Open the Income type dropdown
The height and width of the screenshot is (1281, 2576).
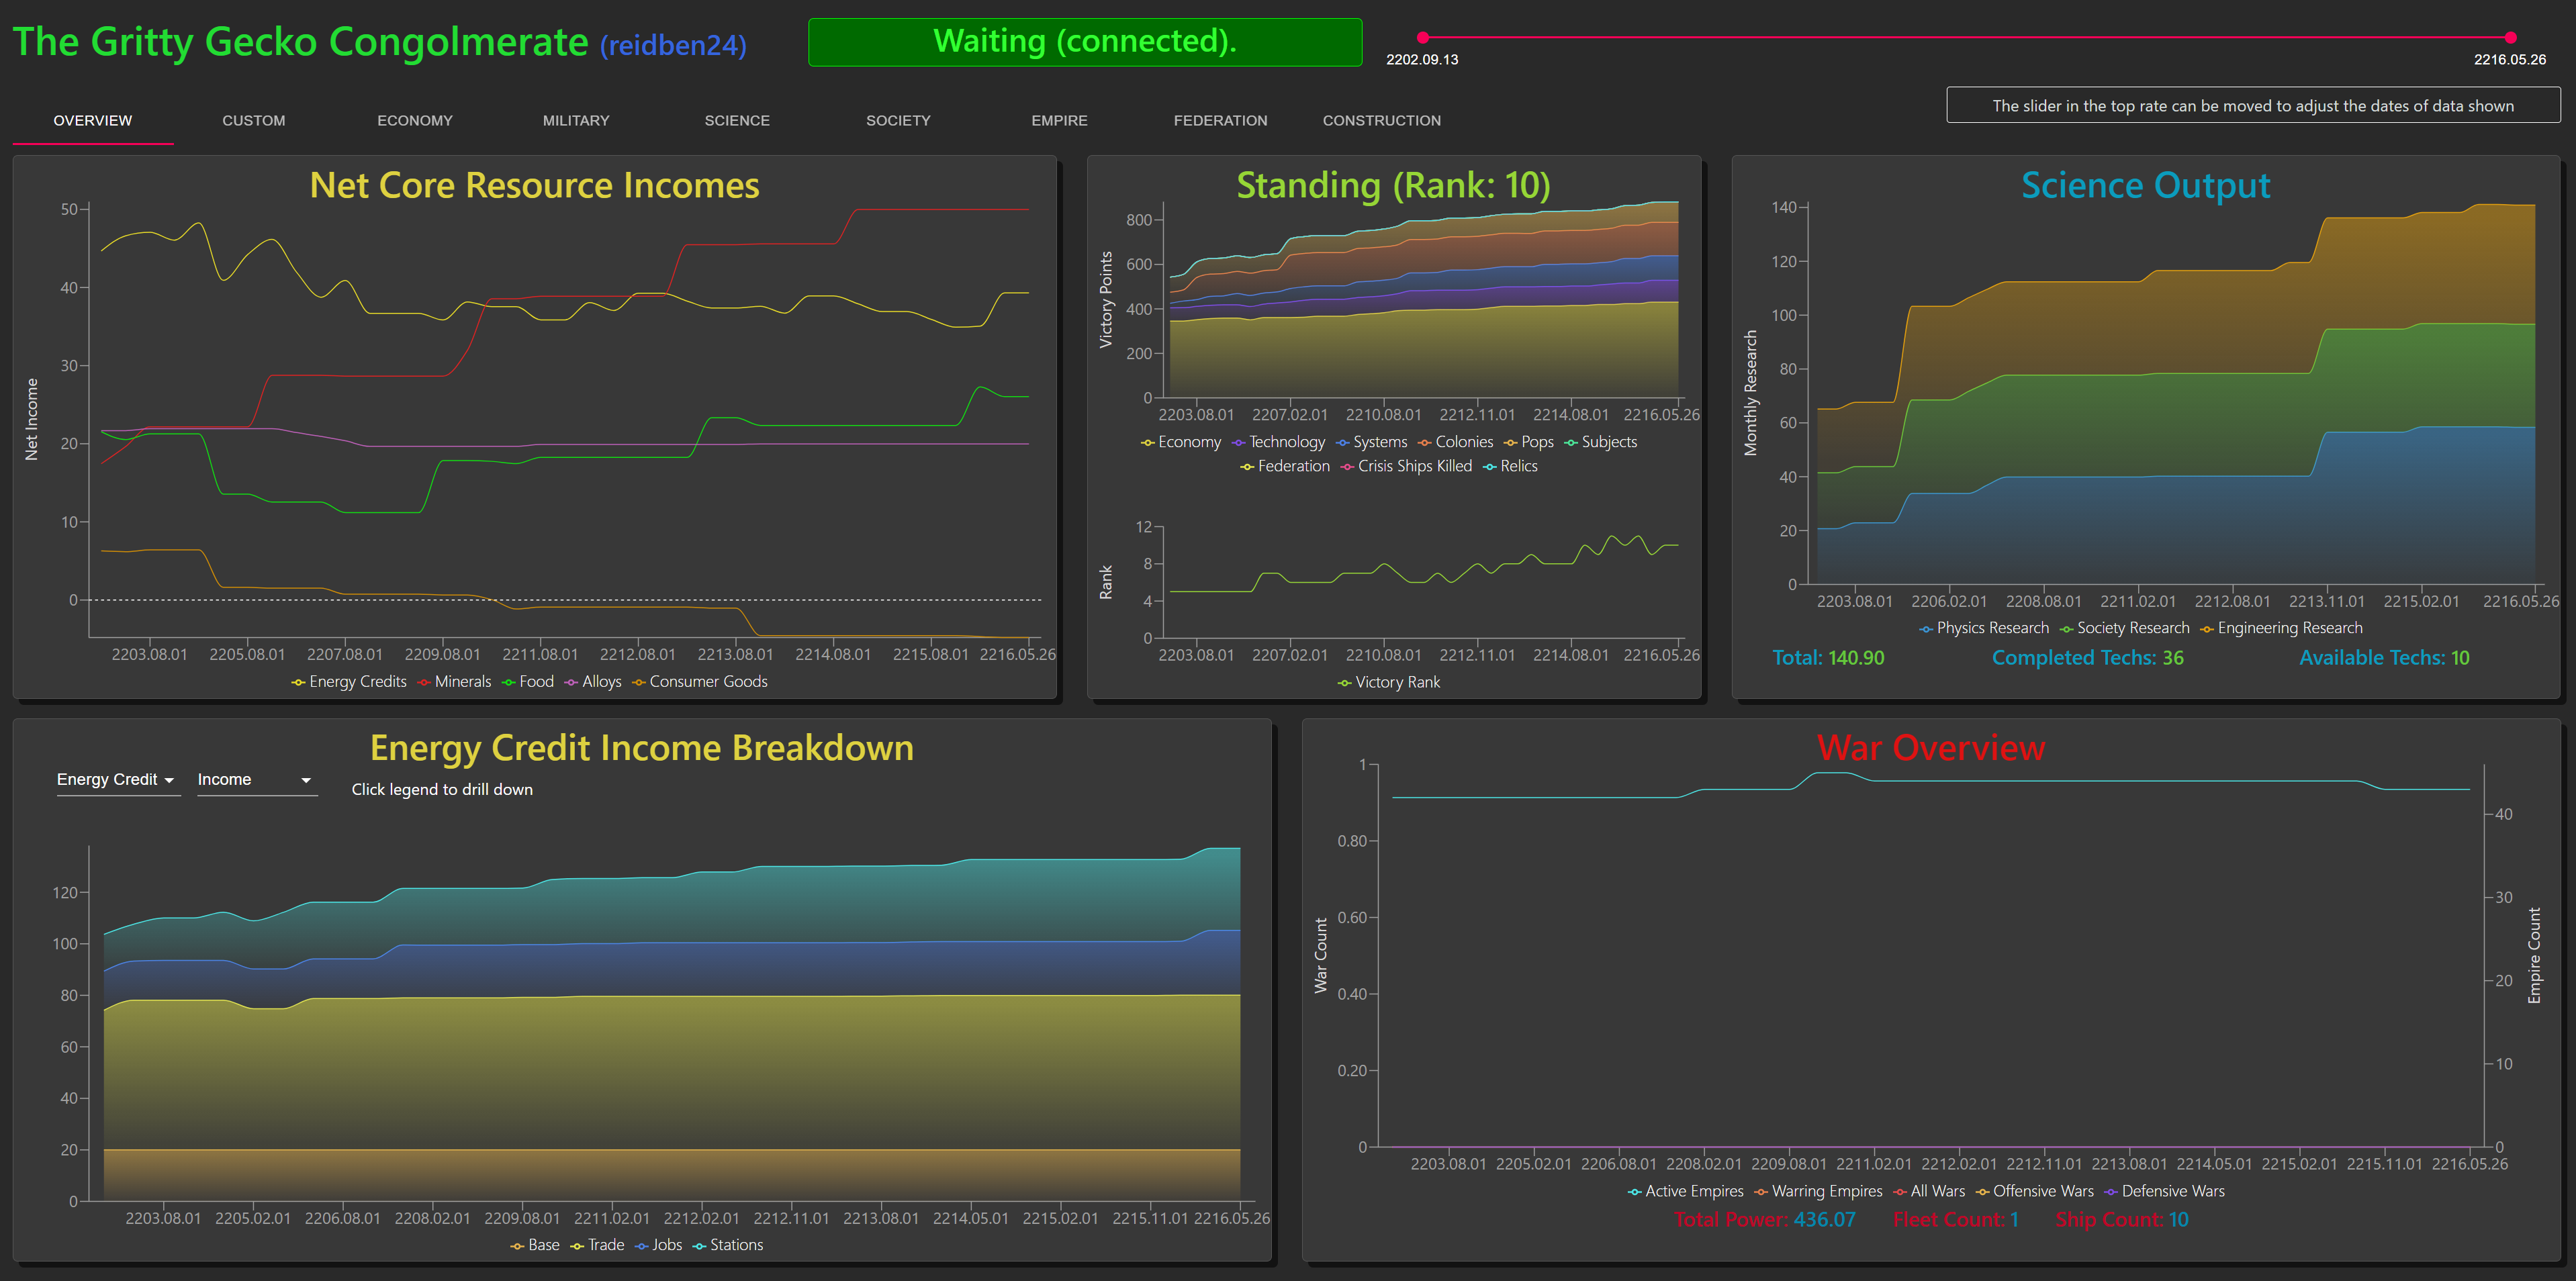pyautogui.click(x=256, y=780)
